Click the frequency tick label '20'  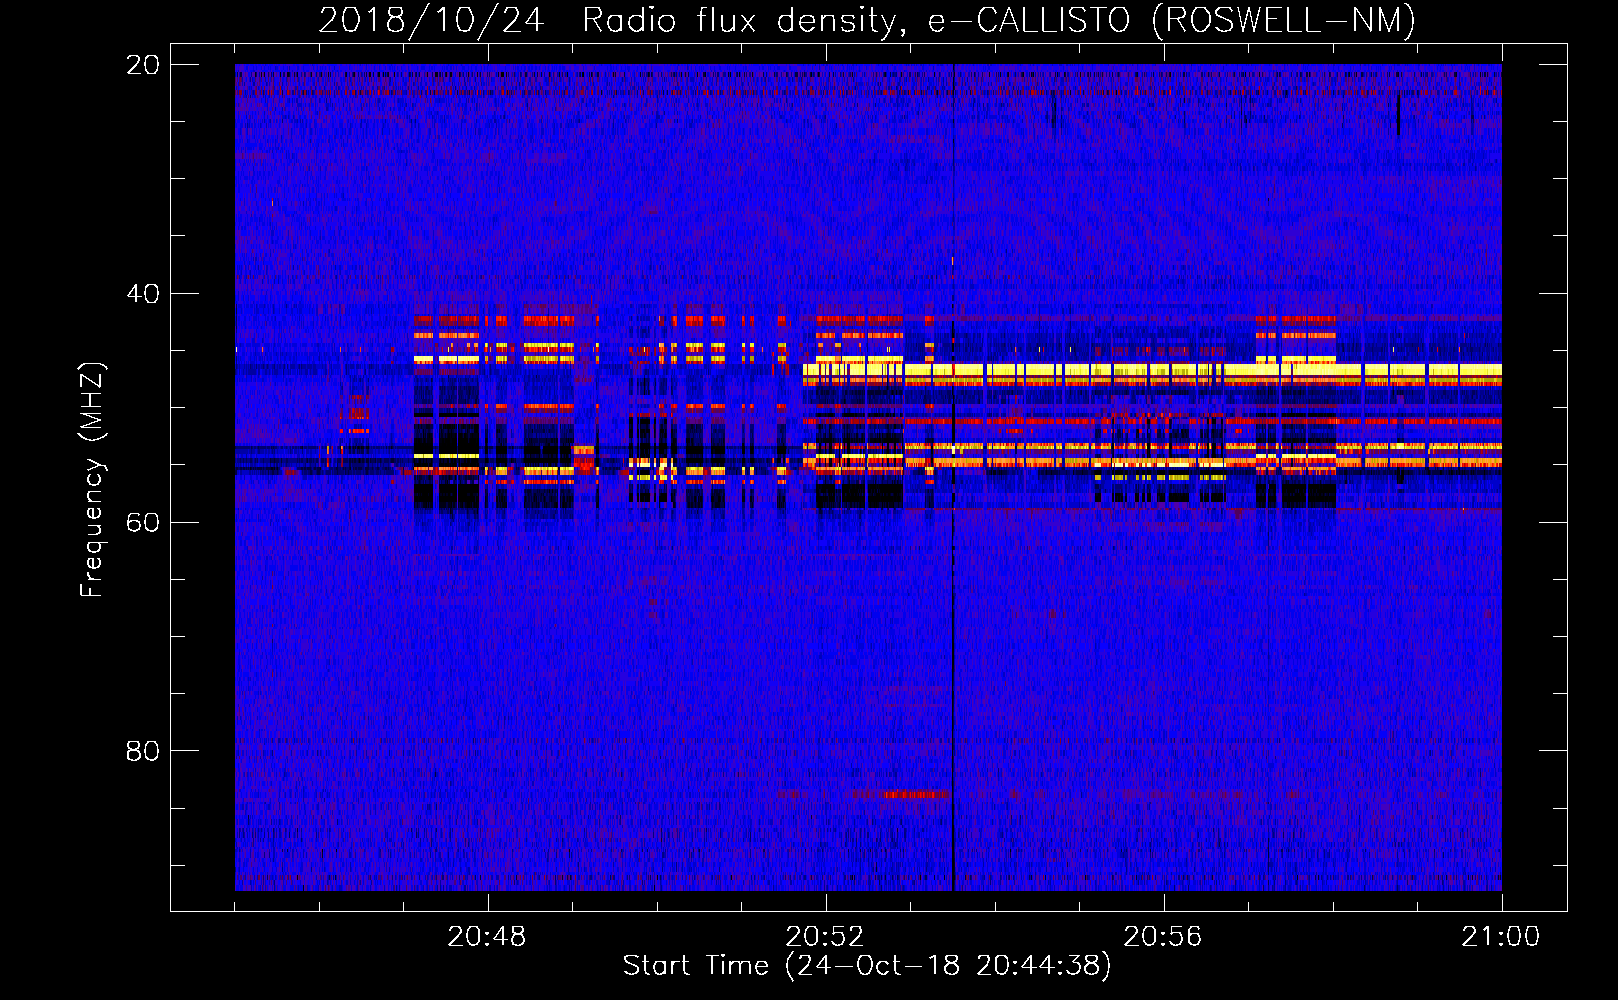tap(143, 65)
